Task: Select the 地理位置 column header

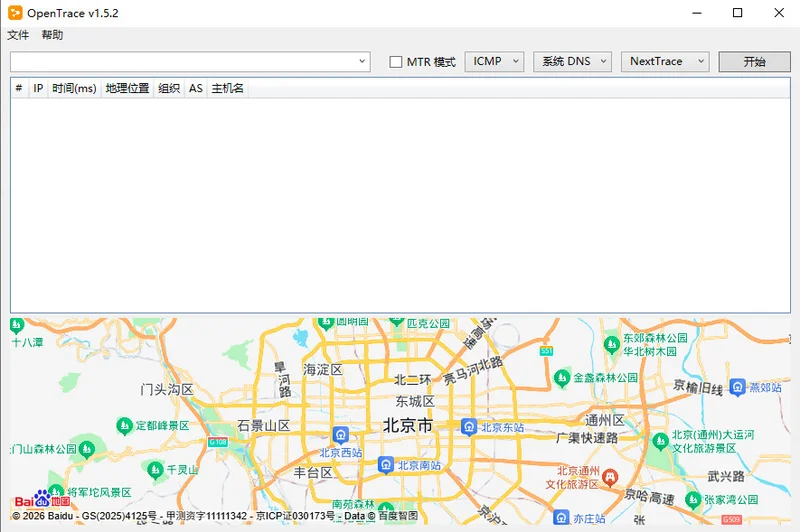Action: click(x=128, y=88)
